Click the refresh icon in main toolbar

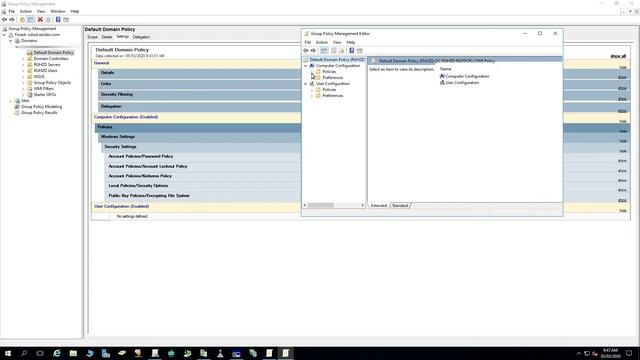tap(48, 20)
